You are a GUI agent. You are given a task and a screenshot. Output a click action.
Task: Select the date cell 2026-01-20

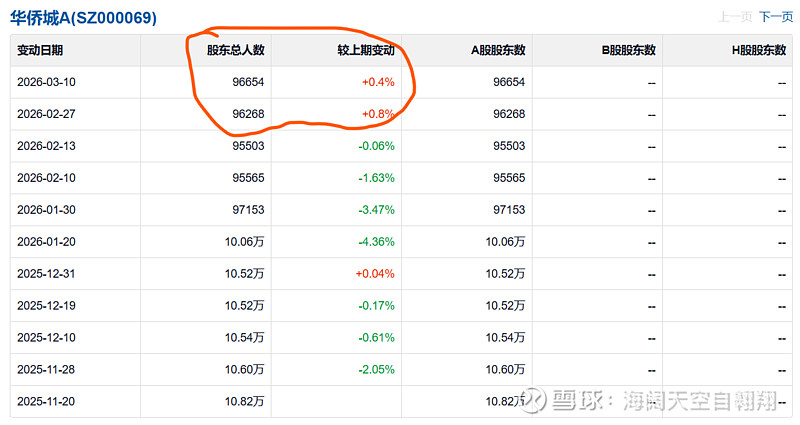tap(46, 241)
